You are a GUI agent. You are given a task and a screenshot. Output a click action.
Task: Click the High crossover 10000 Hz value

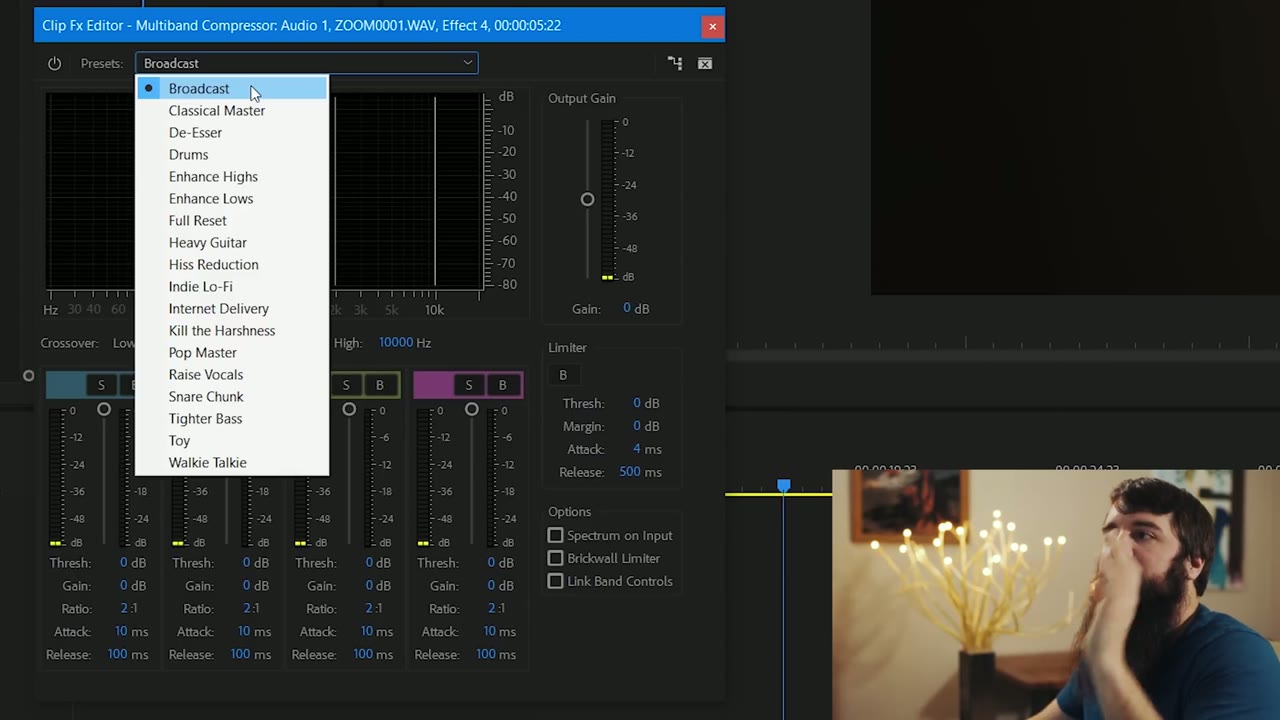tap(405, 343)
